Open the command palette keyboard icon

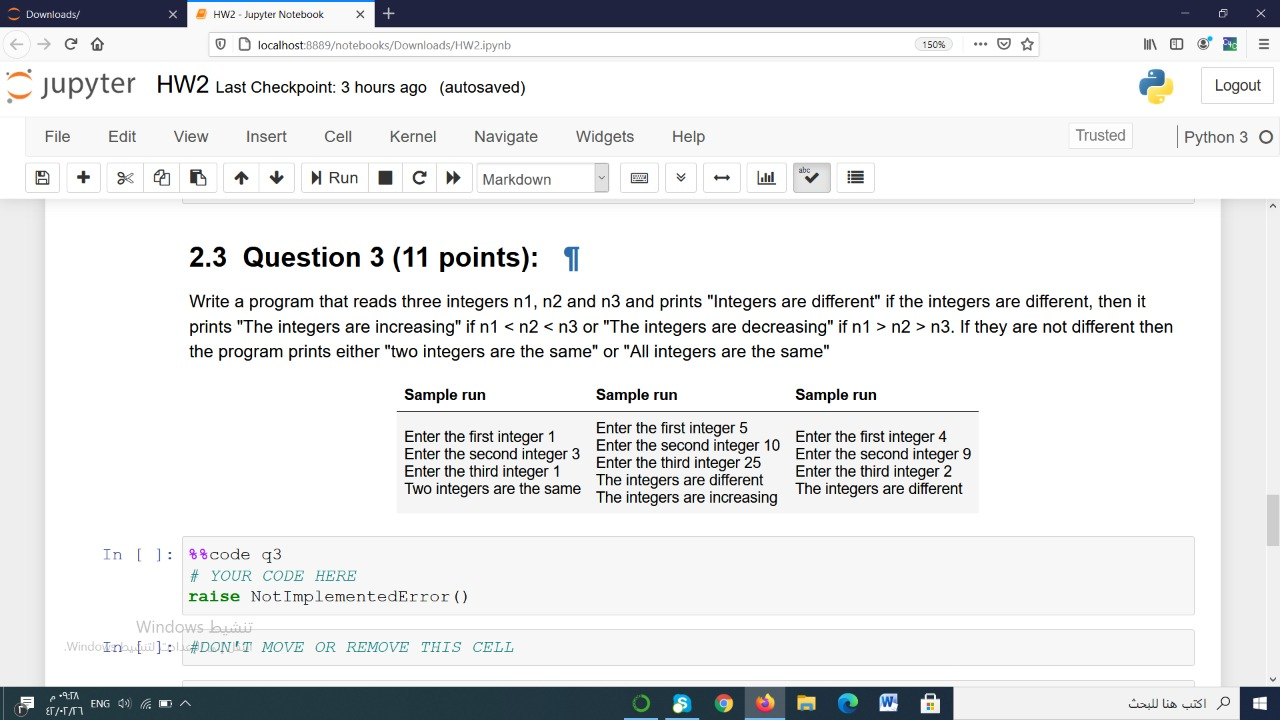click(x=639, y=177)
